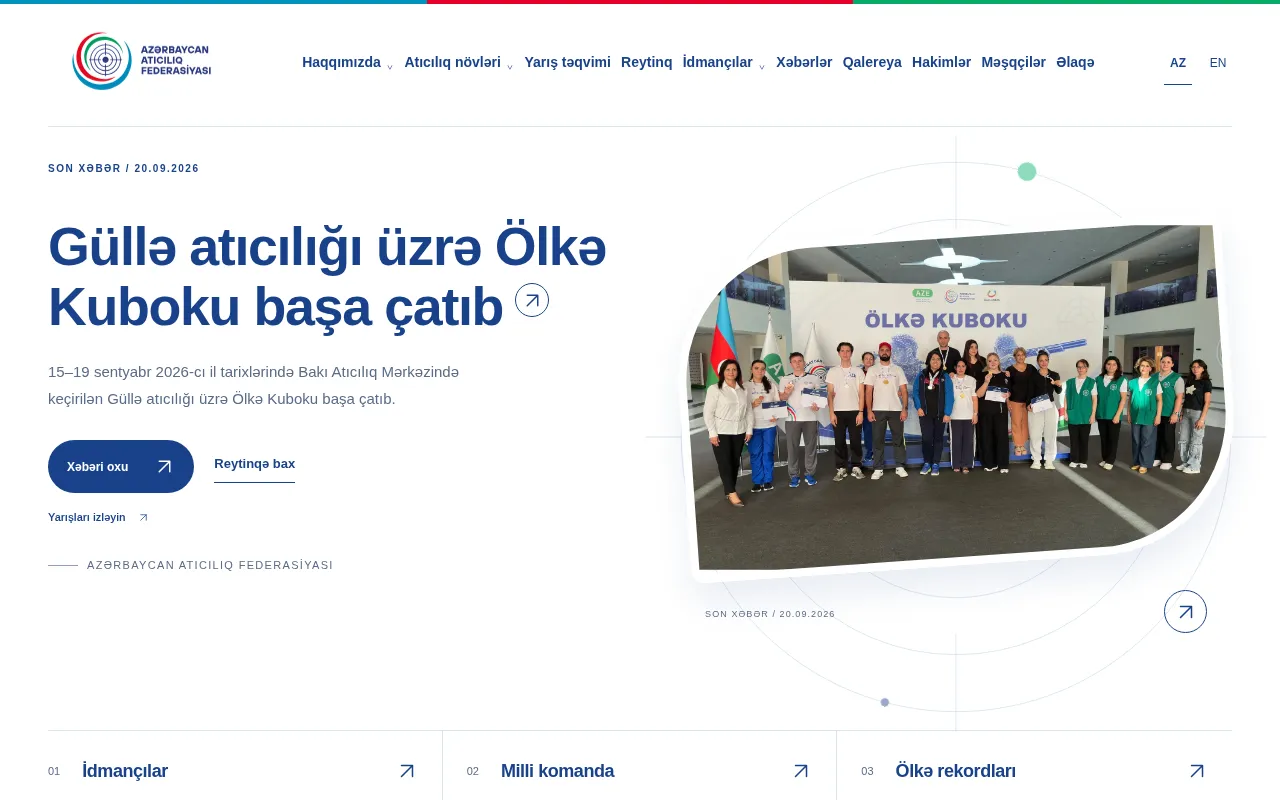Viewport: 1280px width, 800px height.
Task: Switch language to EN
Action: click(x=1218, y=63)
